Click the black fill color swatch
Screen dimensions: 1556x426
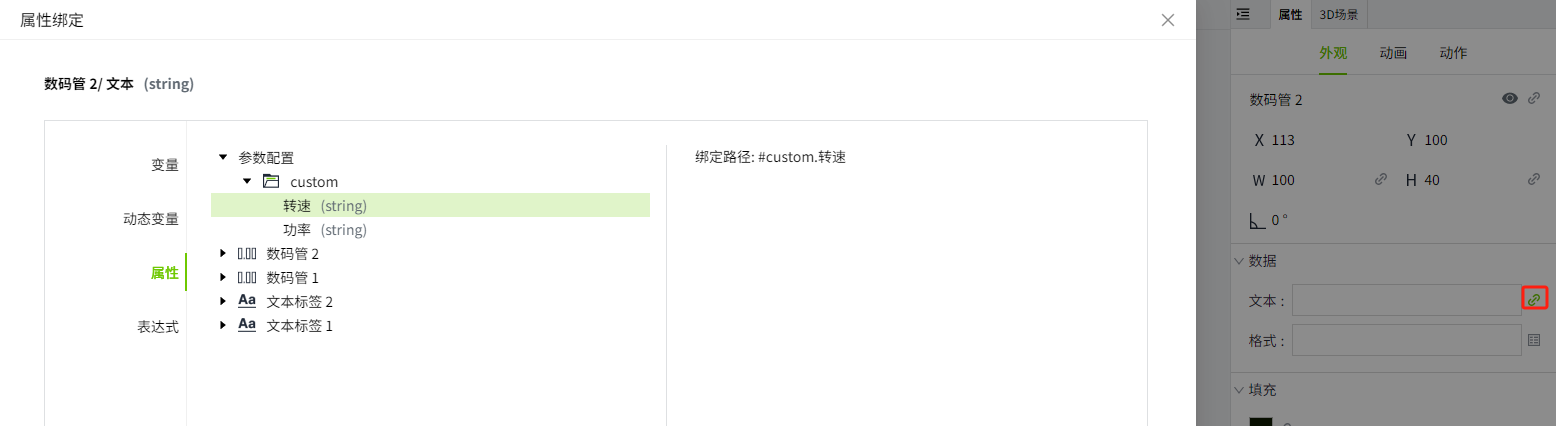tap(1260, 420)
